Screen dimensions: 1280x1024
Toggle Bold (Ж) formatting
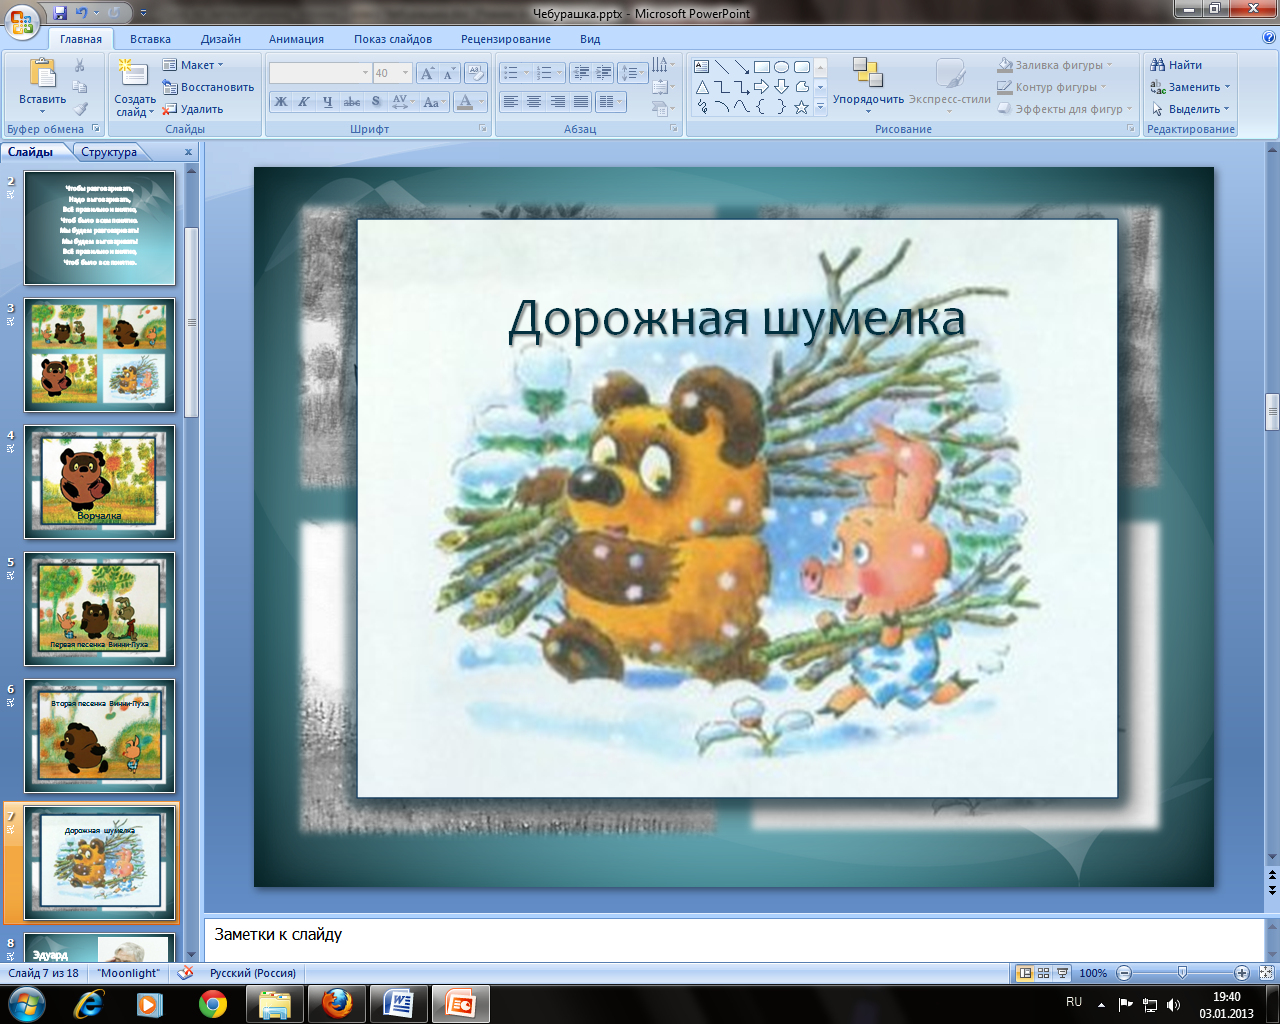[281, 102]
